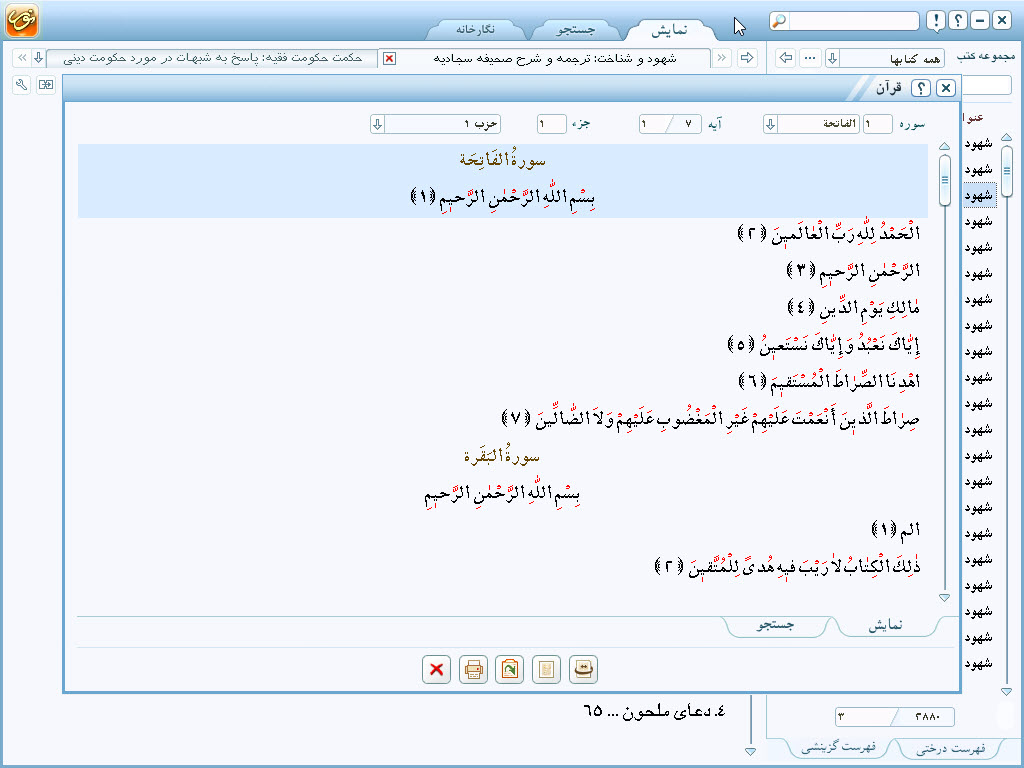Viewport: 1024px width, 768px height.
Task: Select the جستجو tab inside Quran panel
Action: coord(777,625)
